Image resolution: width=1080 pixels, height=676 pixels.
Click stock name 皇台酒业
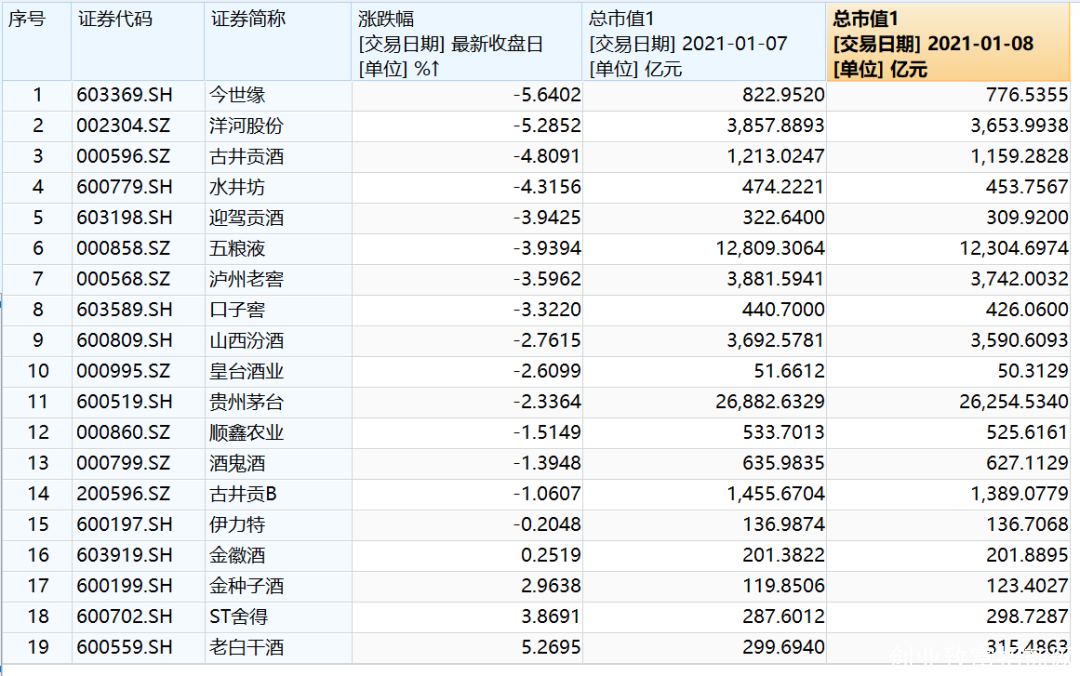246,371
